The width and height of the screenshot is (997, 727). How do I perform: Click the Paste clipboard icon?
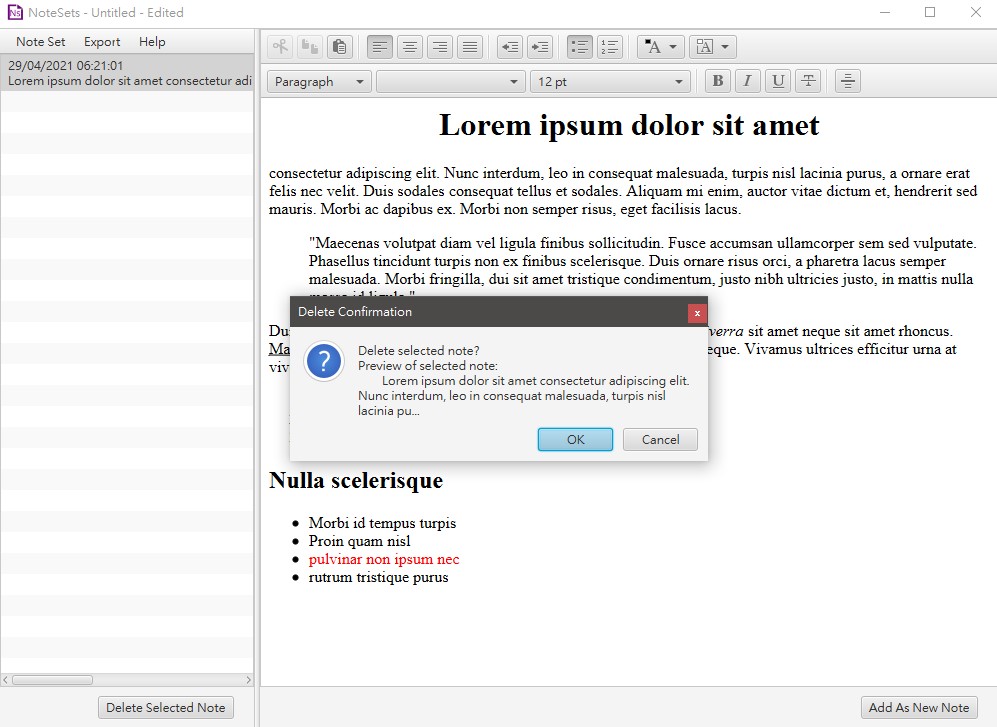pyautogui.click(x=340, y=47)
